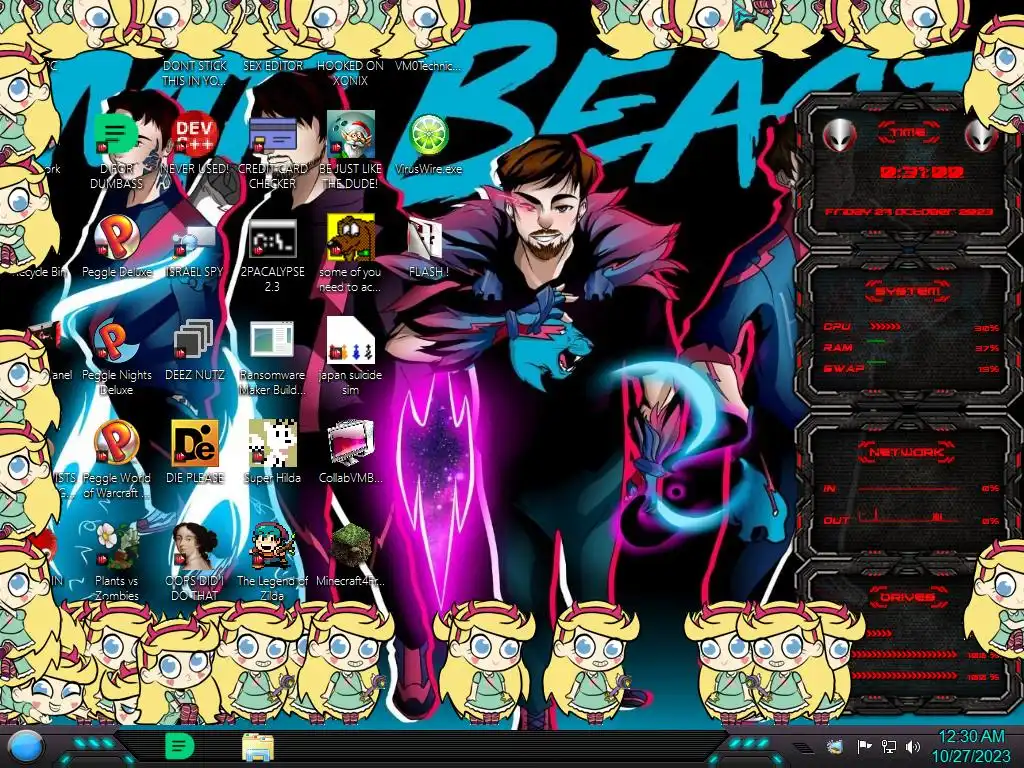Open the 2PACALYPSE 2.3 command prompt icon
Image resolution: width=1024 pixels, height=768 pixels.
pos(272,238)
